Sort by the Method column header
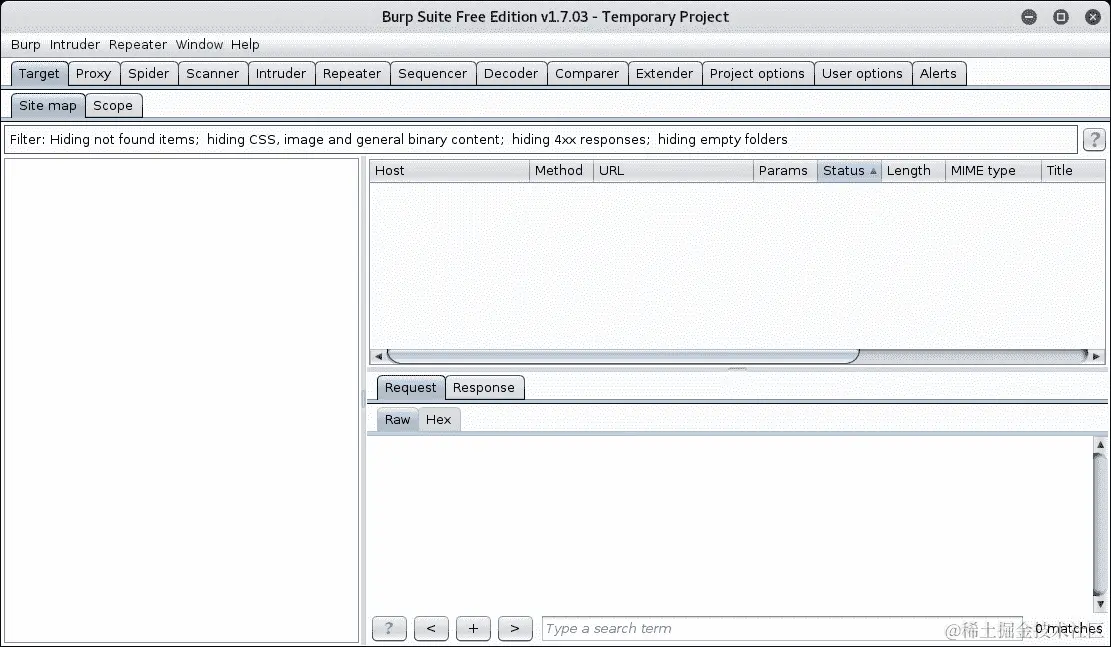 (x=561, y=171)
